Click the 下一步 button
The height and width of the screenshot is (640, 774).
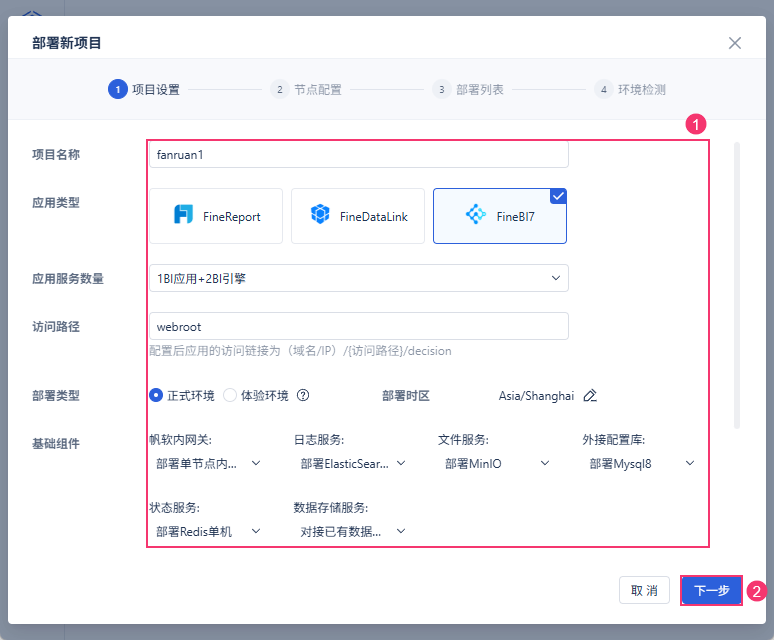(x=711, y=590)
